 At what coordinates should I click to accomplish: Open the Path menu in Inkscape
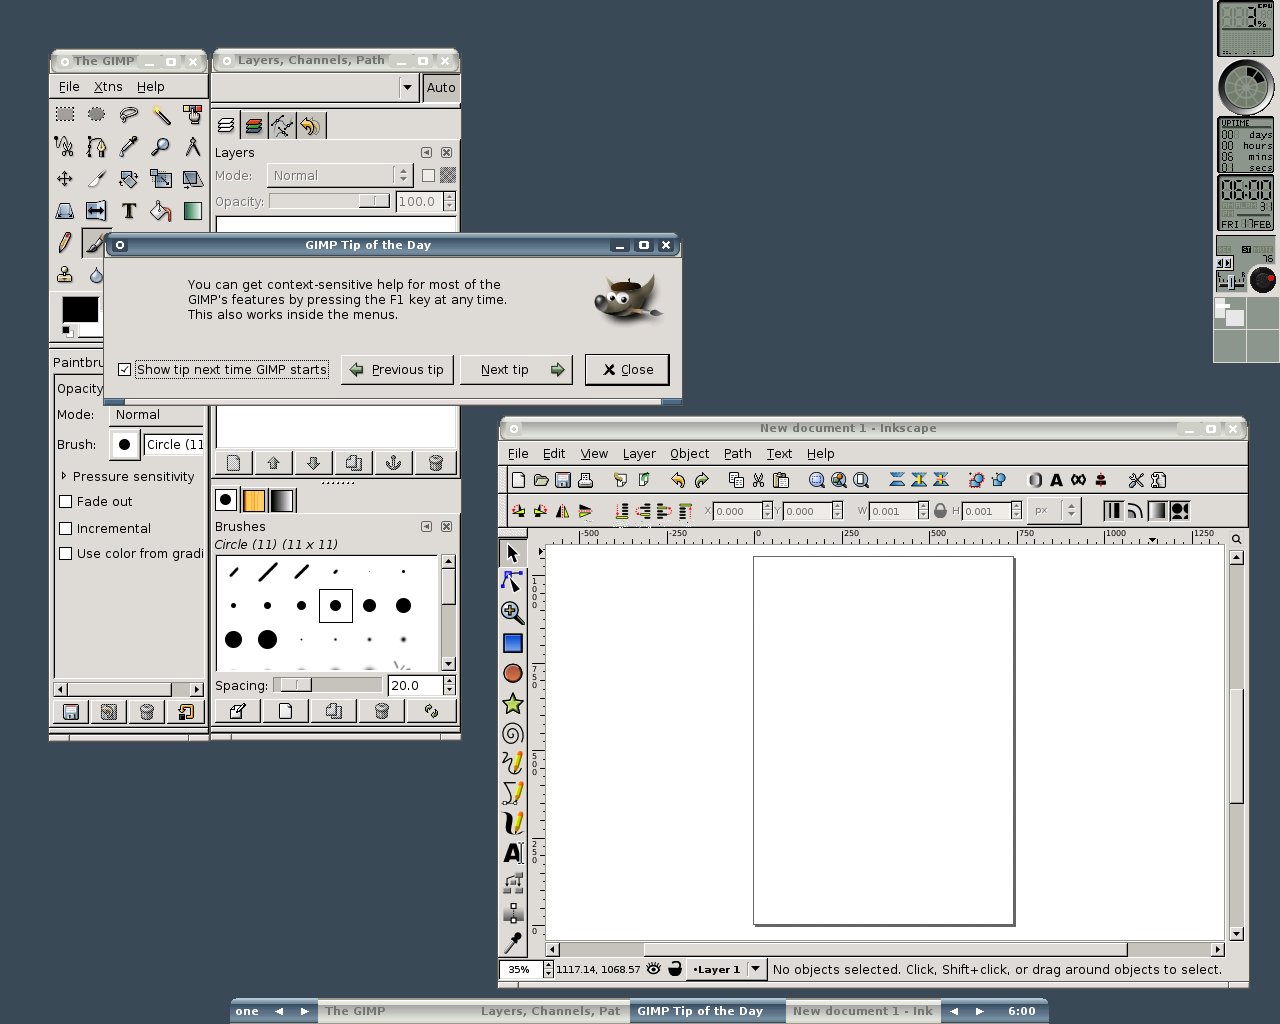(x=737, y=453)
